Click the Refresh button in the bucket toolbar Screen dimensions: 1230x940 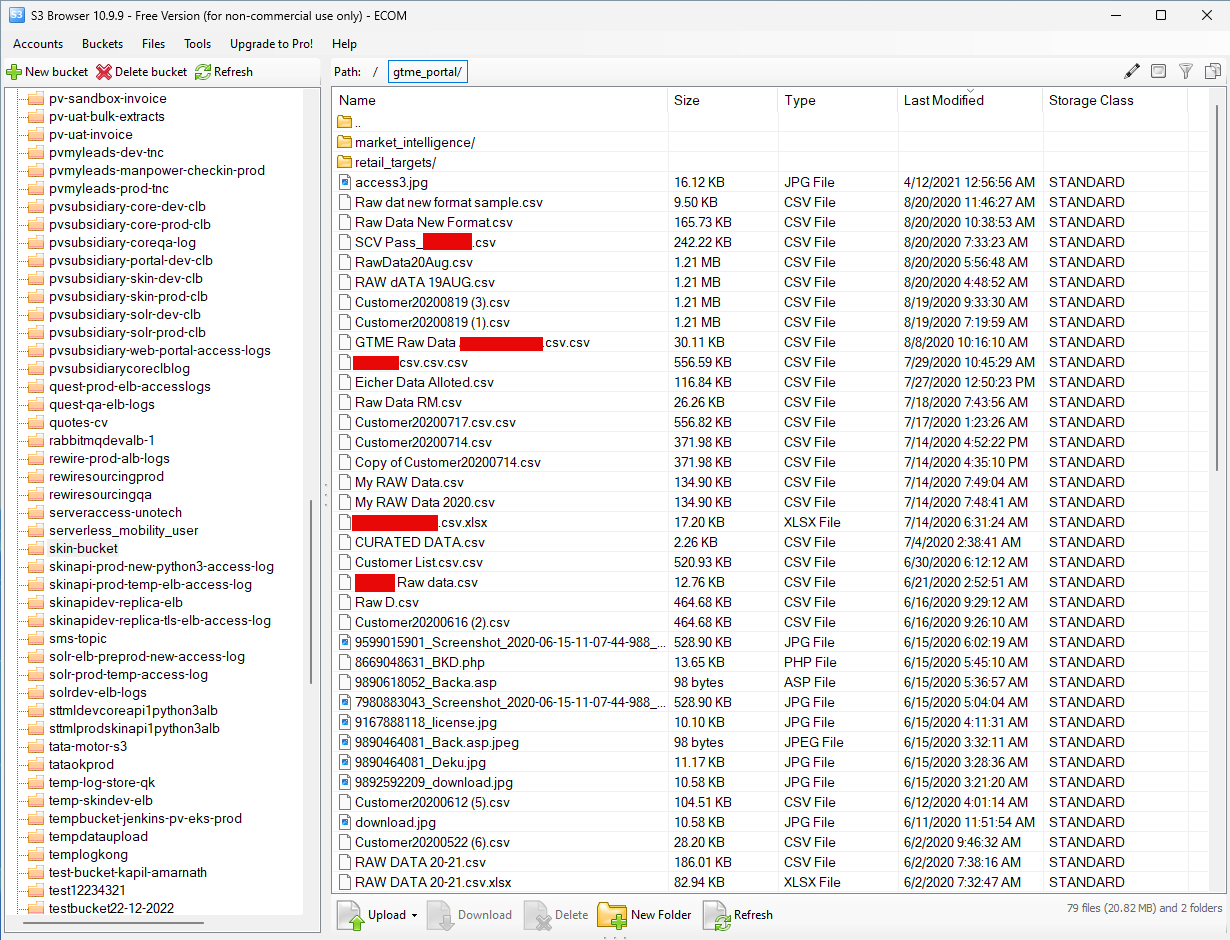click(x=224, y=72)
